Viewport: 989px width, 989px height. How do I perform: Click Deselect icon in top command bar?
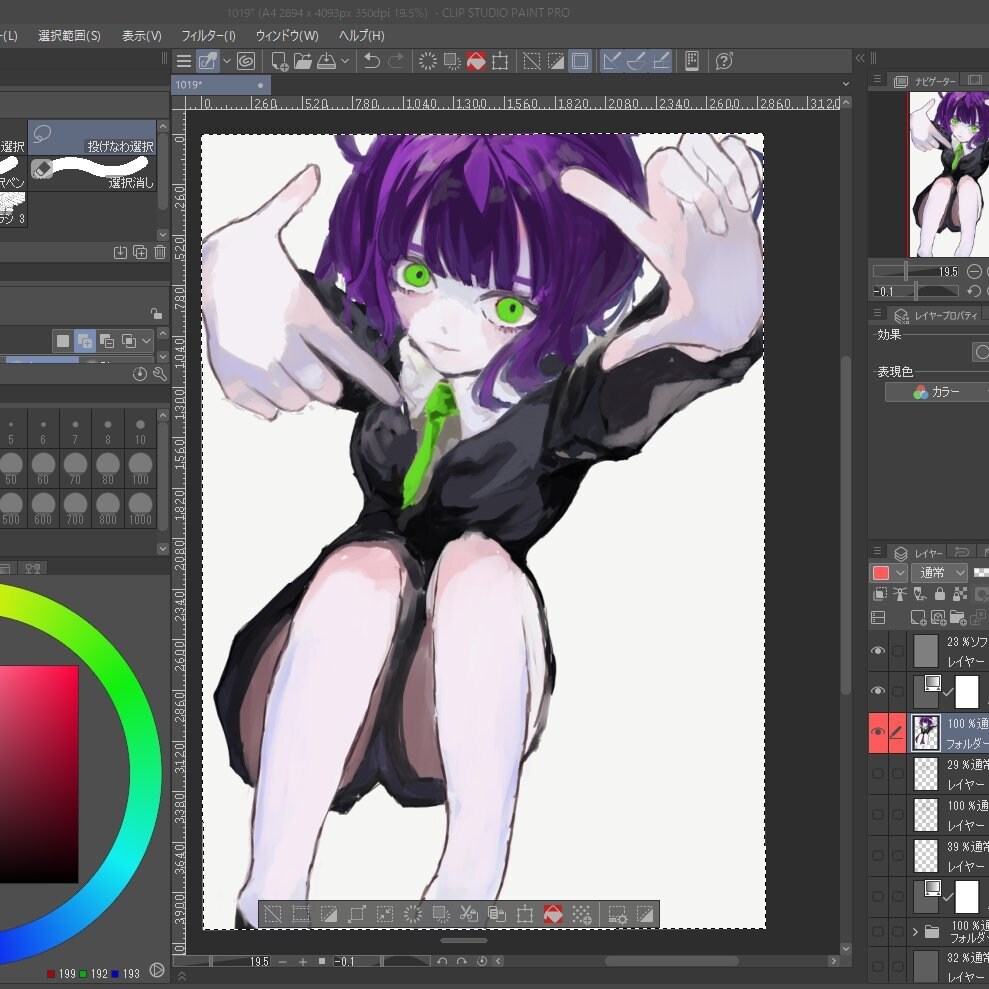click(532, 61)
